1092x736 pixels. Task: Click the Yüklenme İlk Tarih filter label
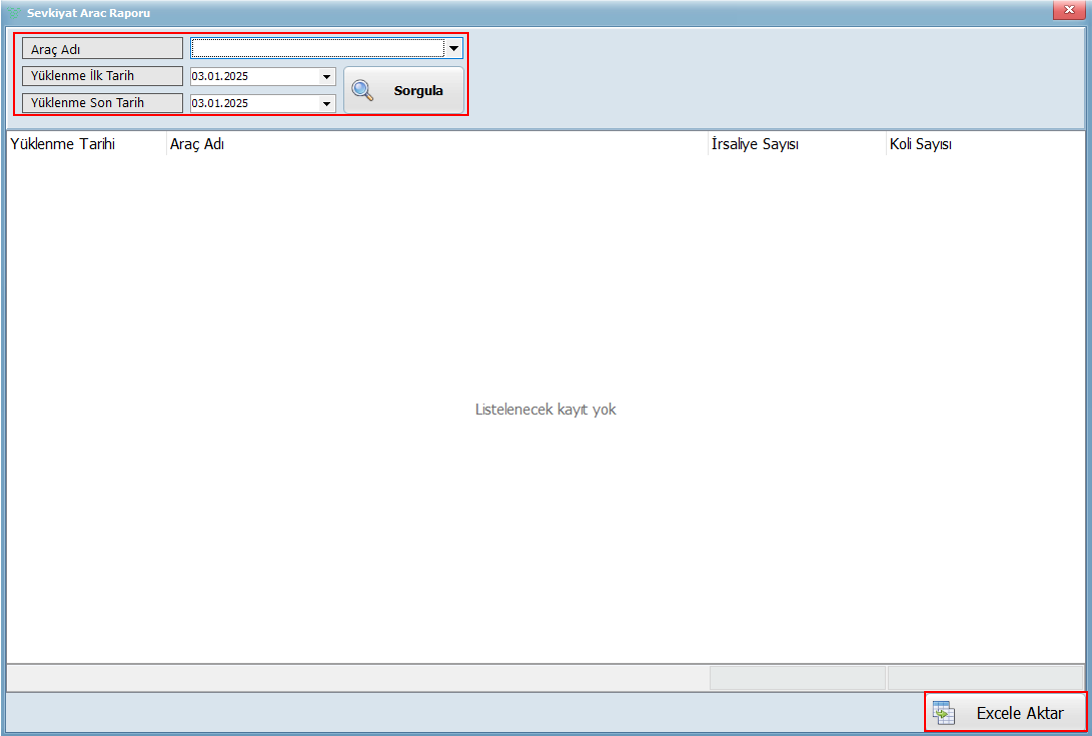point(102,76)
